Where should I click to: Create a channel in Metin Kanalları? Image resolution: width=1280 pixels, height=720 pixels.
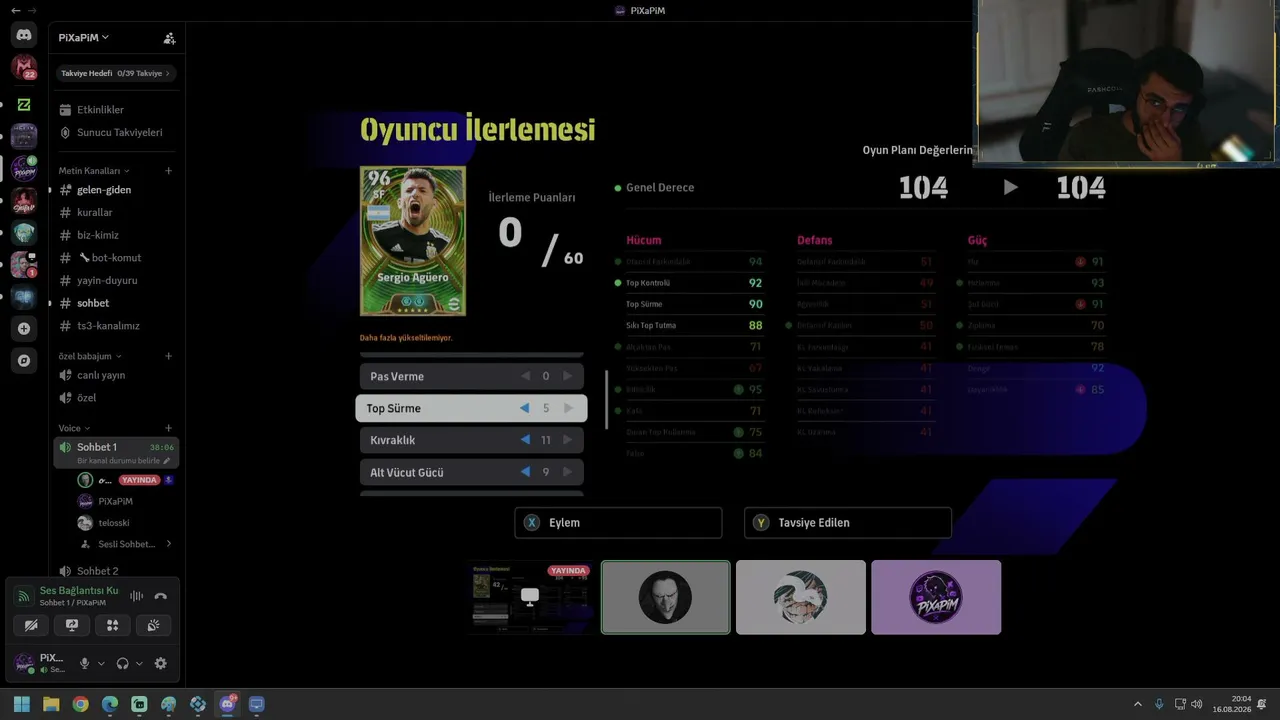tap(168, 171)
